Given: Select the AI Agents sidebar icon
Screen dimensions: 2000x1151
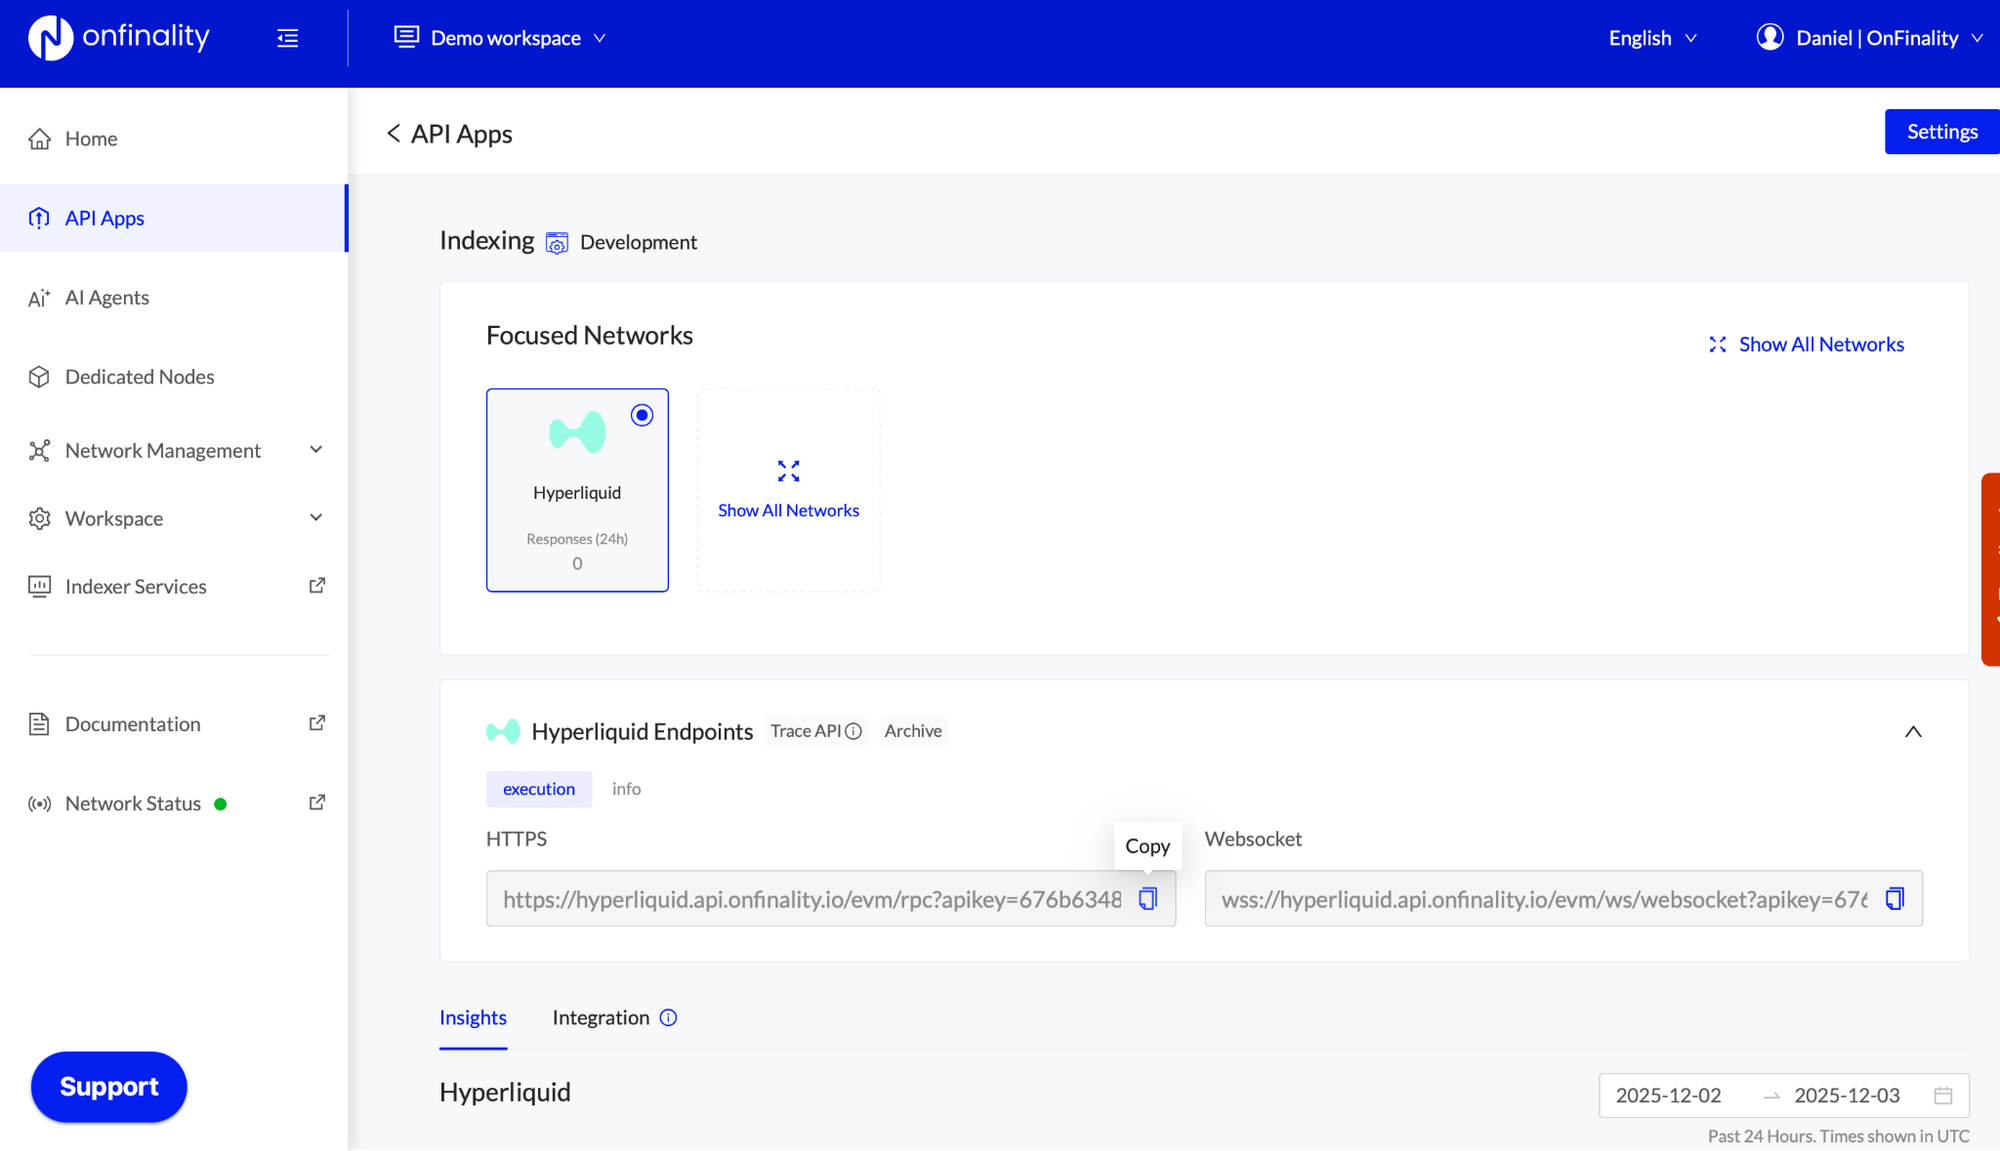Looking at the screenshot, I should point(39,297).
